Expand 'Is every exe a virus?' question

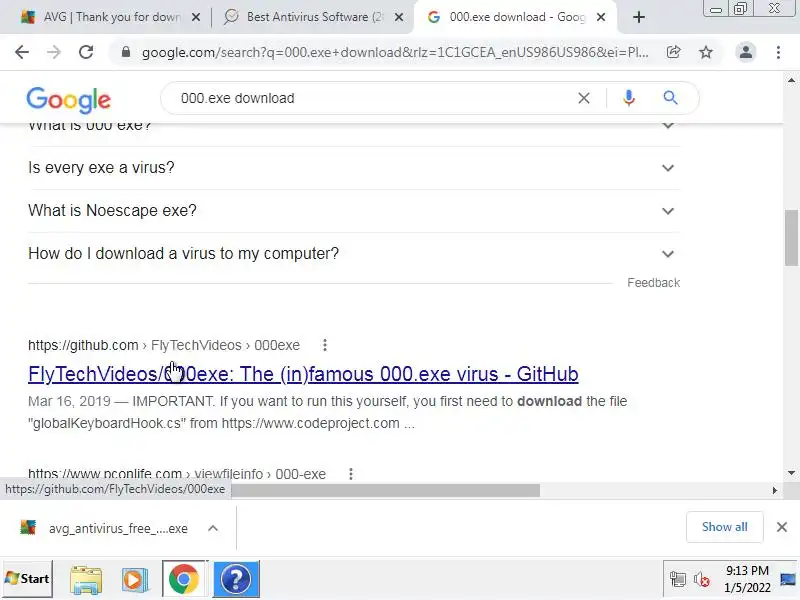(354, 168)
